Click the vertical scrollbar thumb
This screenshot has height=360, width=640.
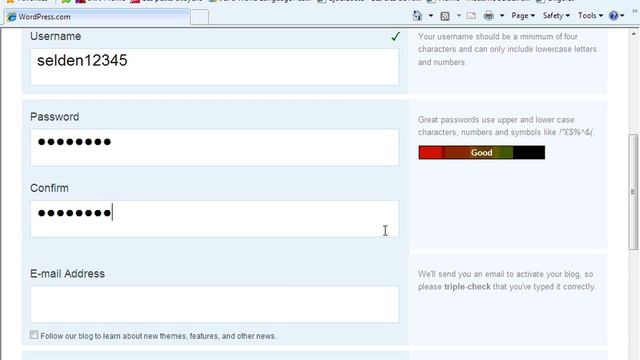(x=633, y=192)
